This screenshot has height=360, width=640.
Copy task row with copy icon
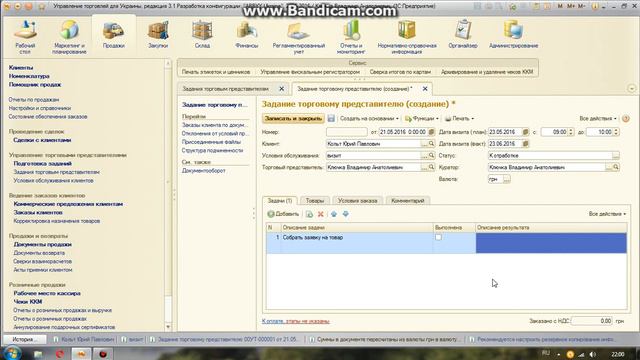pyautogui.click(x=309, y=214)
